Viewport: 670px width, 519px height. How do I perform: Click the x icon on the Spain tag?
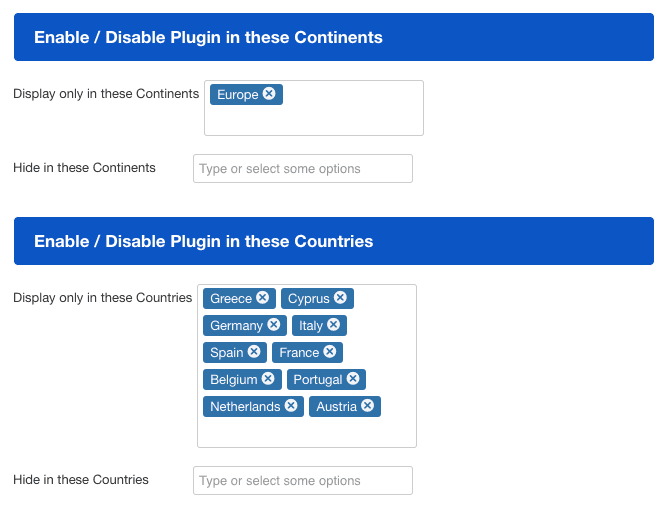click(254, 352)
